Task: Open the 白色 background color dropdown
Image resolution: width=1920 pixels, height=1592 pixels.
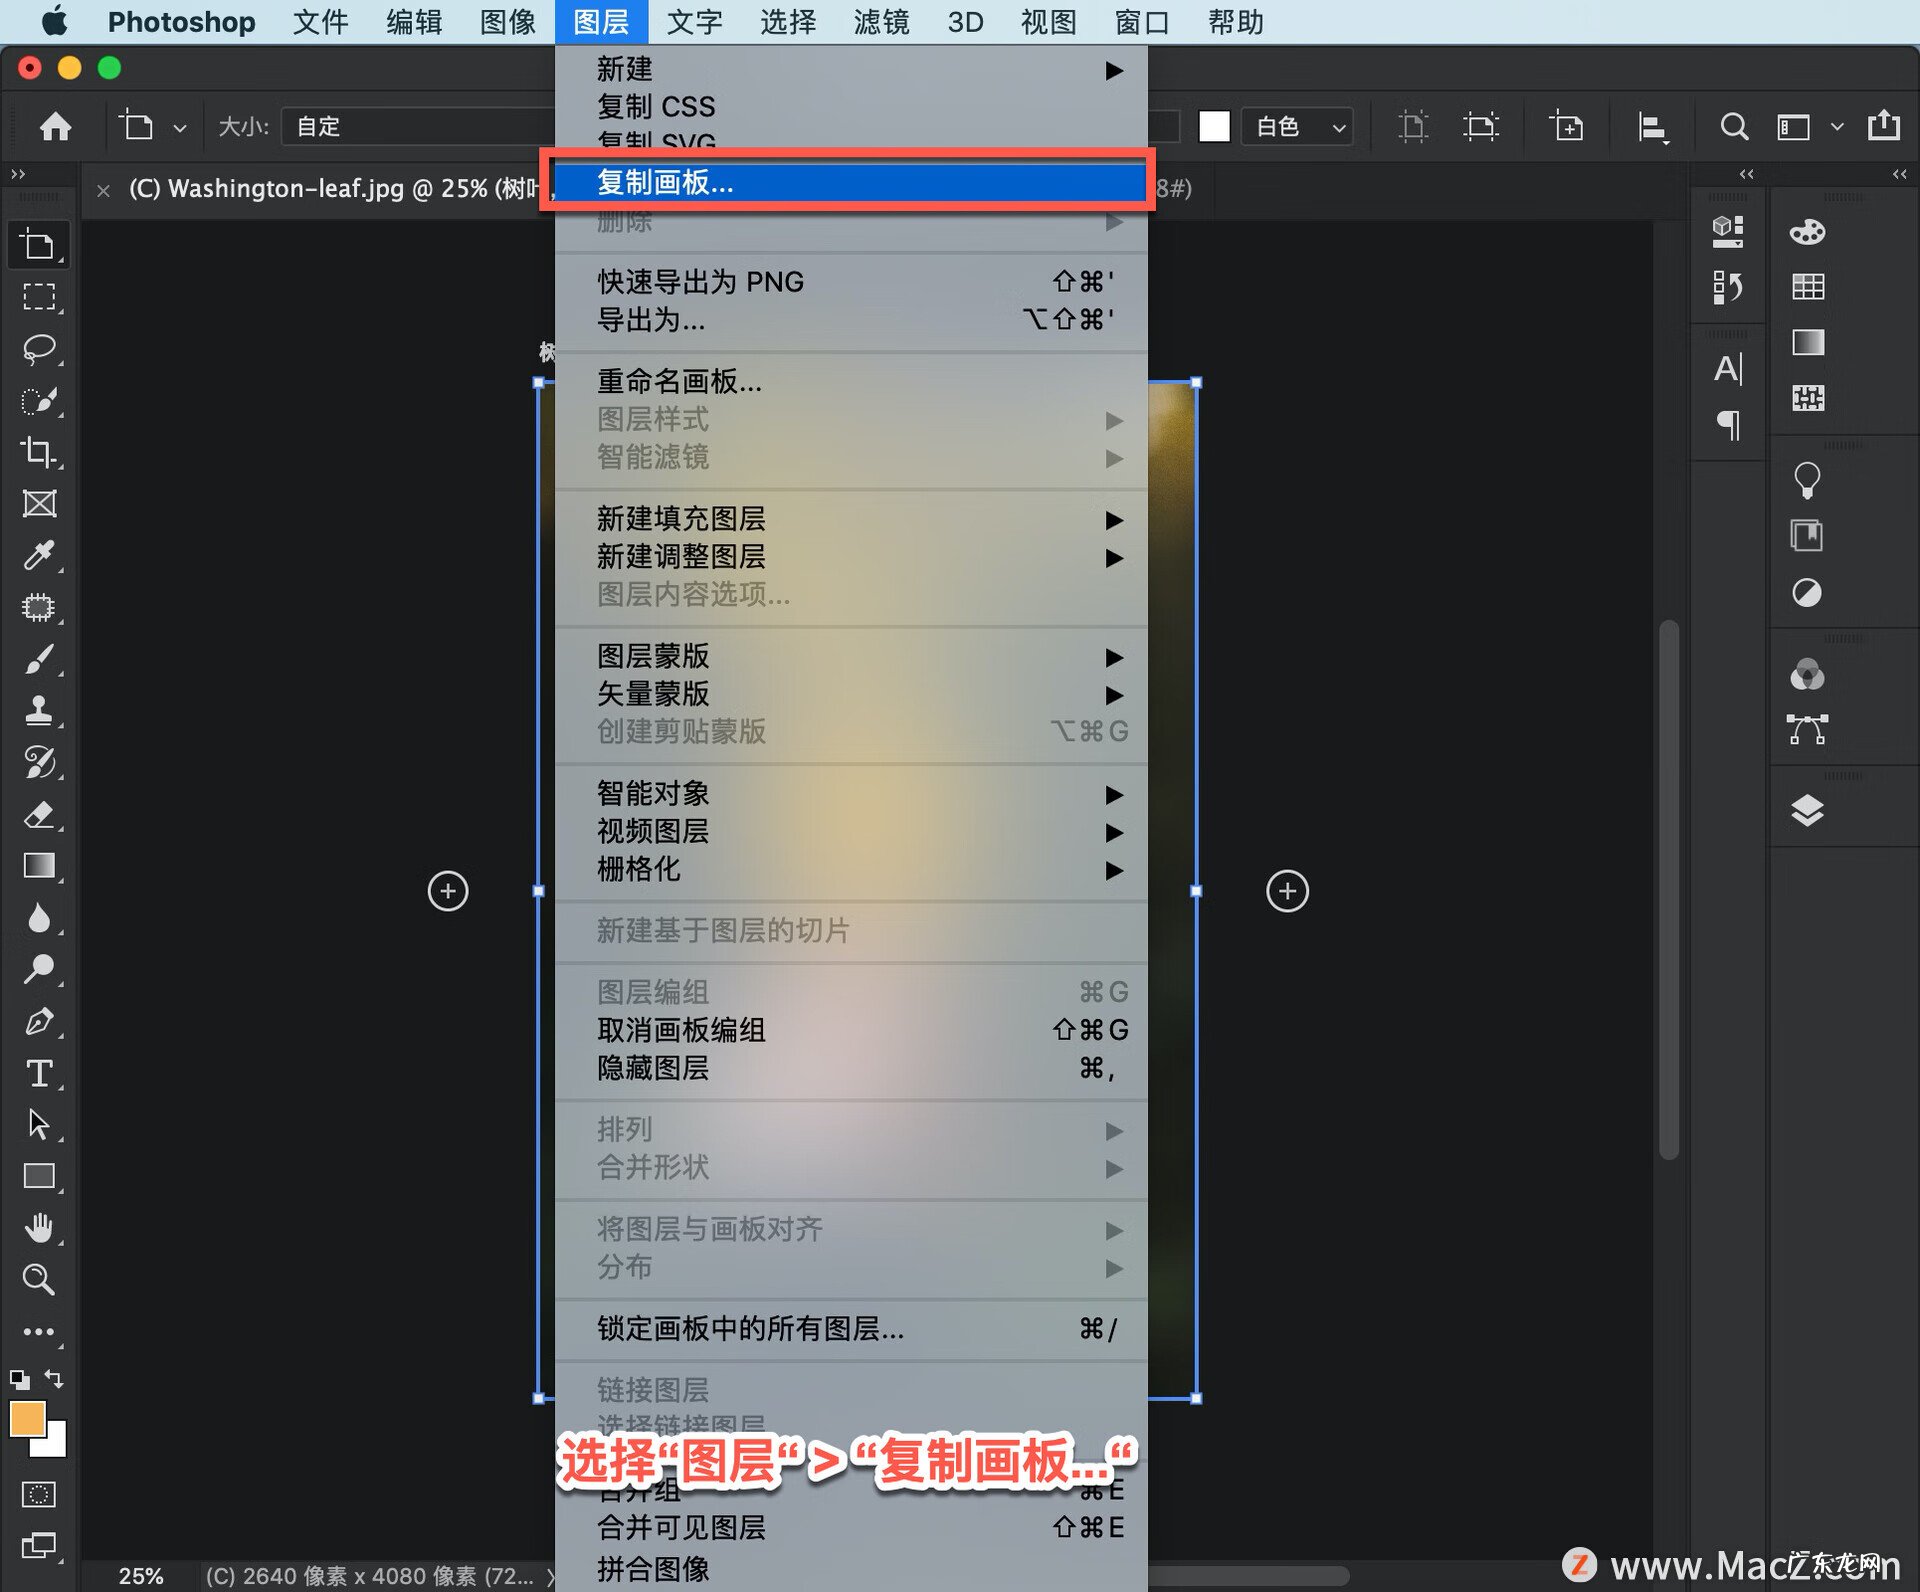Action: tap(1295, 126)
